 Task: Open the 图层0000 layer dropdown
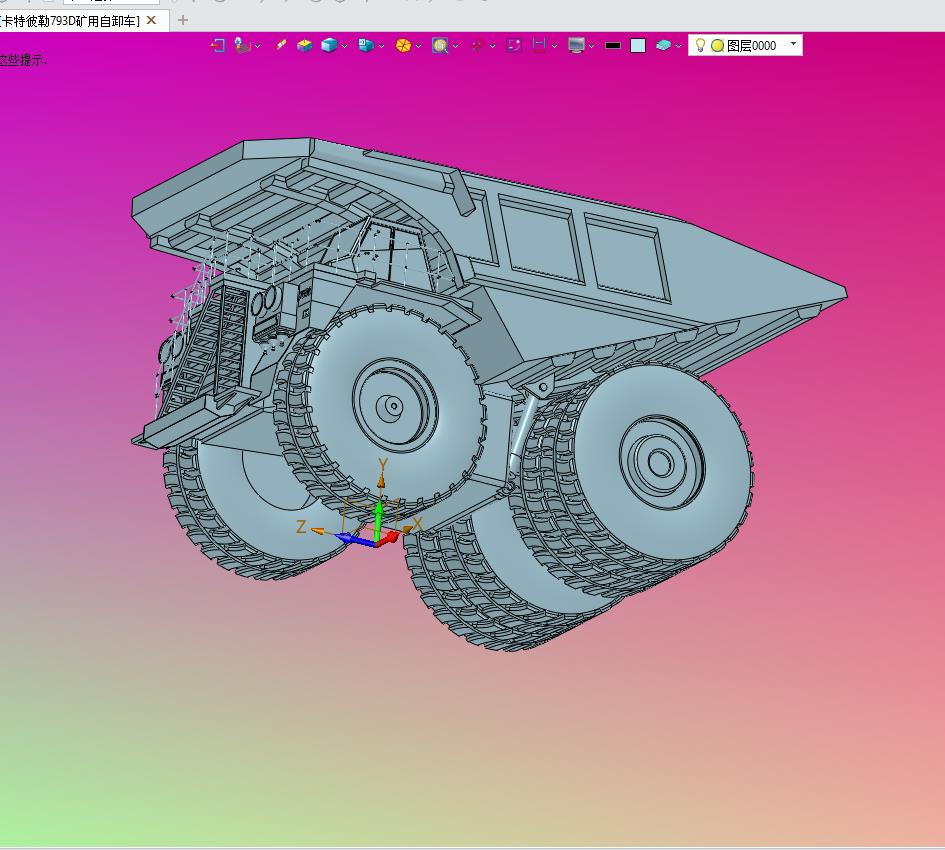click(793, 45)
